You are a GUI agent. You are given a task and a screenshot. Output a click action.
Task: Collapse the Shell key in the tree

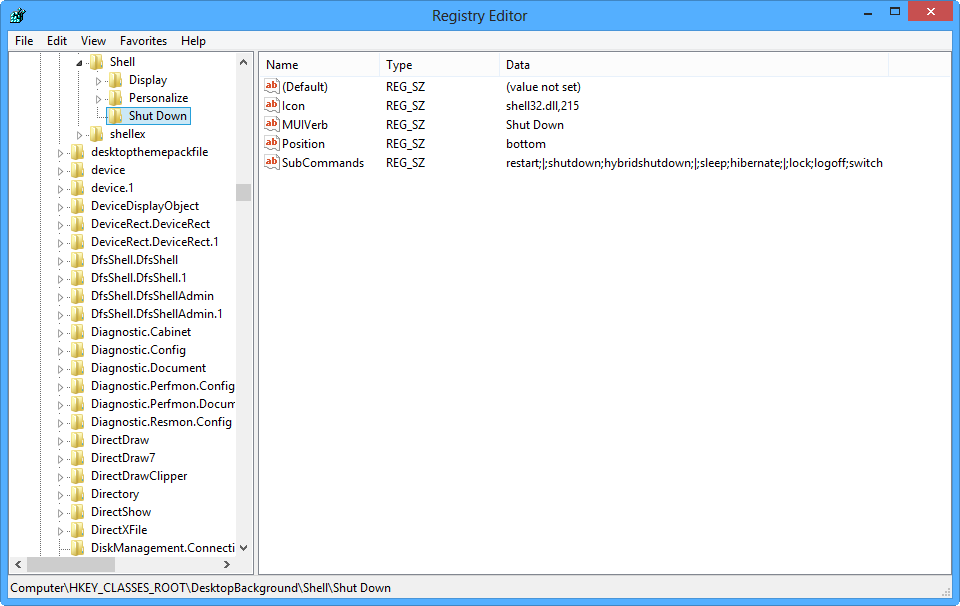click(79, 63)
